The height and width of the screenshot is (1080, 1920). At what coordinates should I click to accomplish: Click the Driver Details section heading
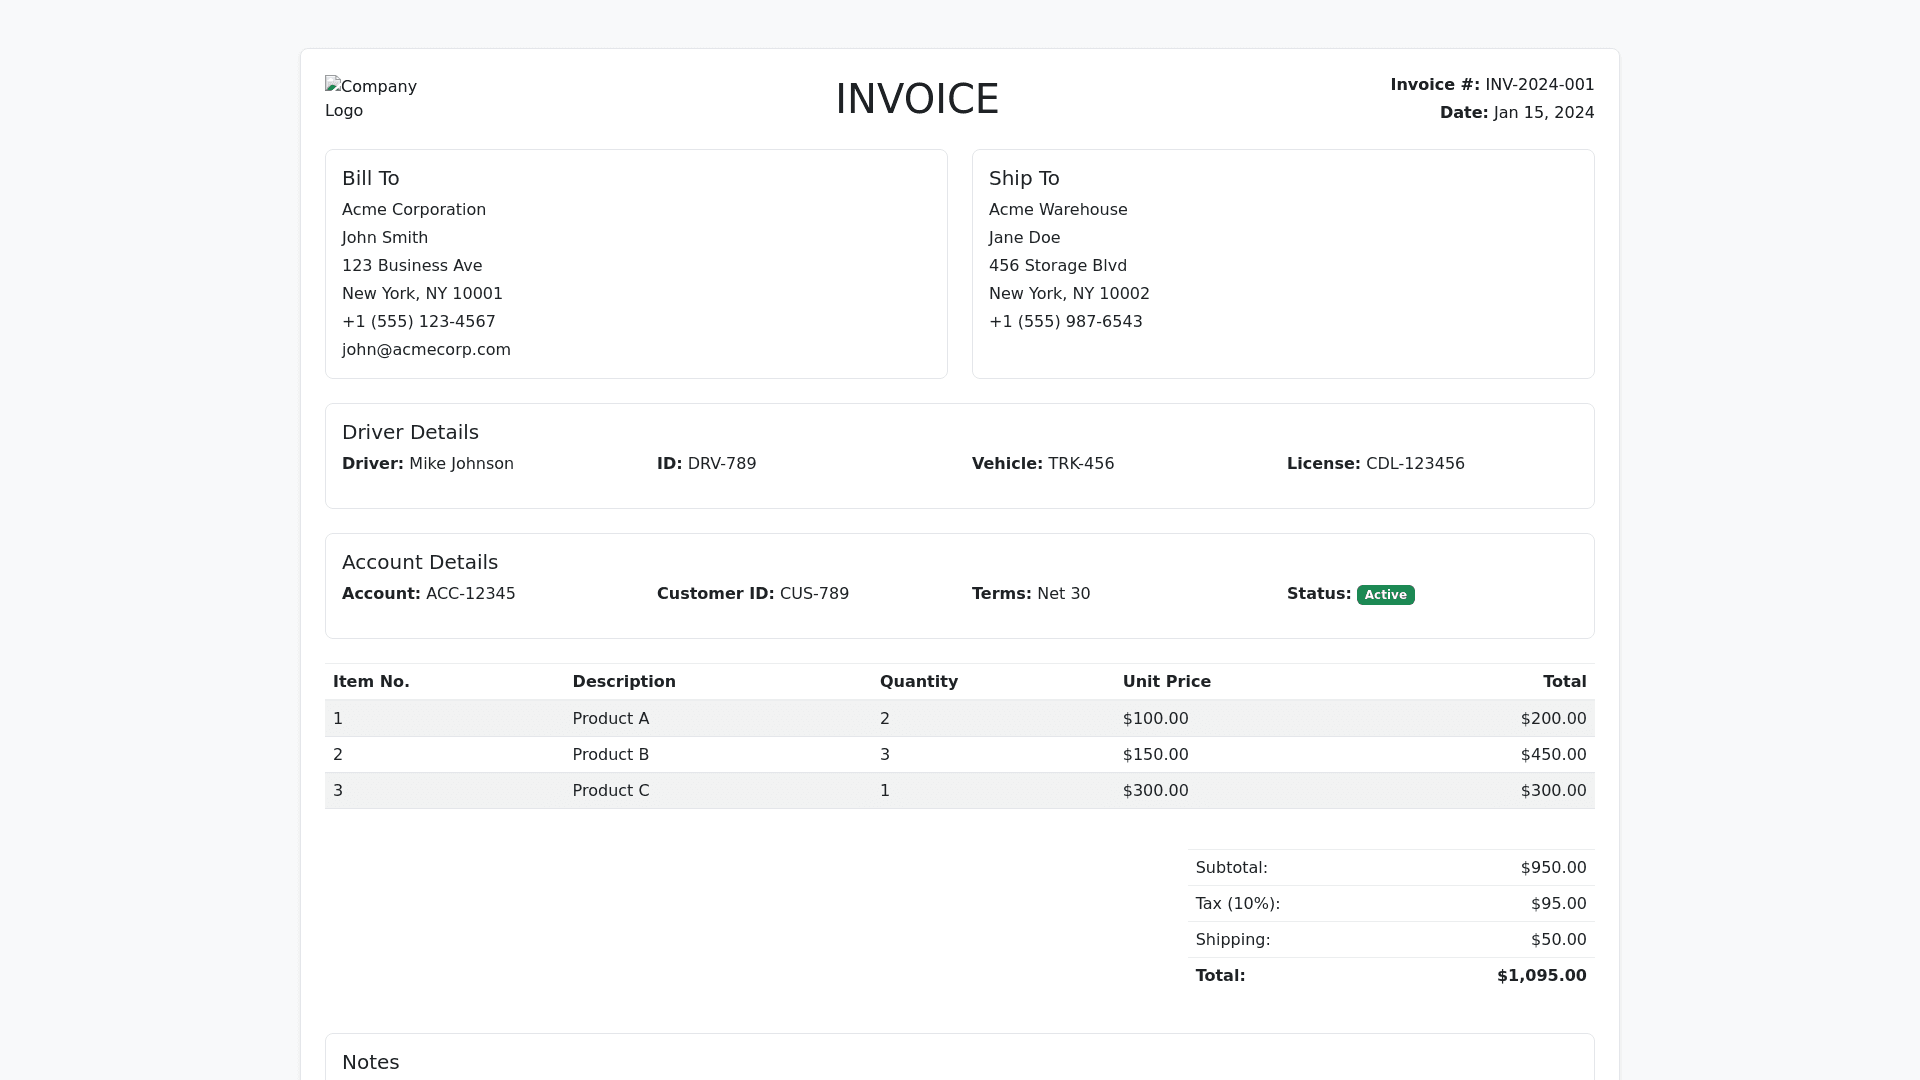[410, 432]
